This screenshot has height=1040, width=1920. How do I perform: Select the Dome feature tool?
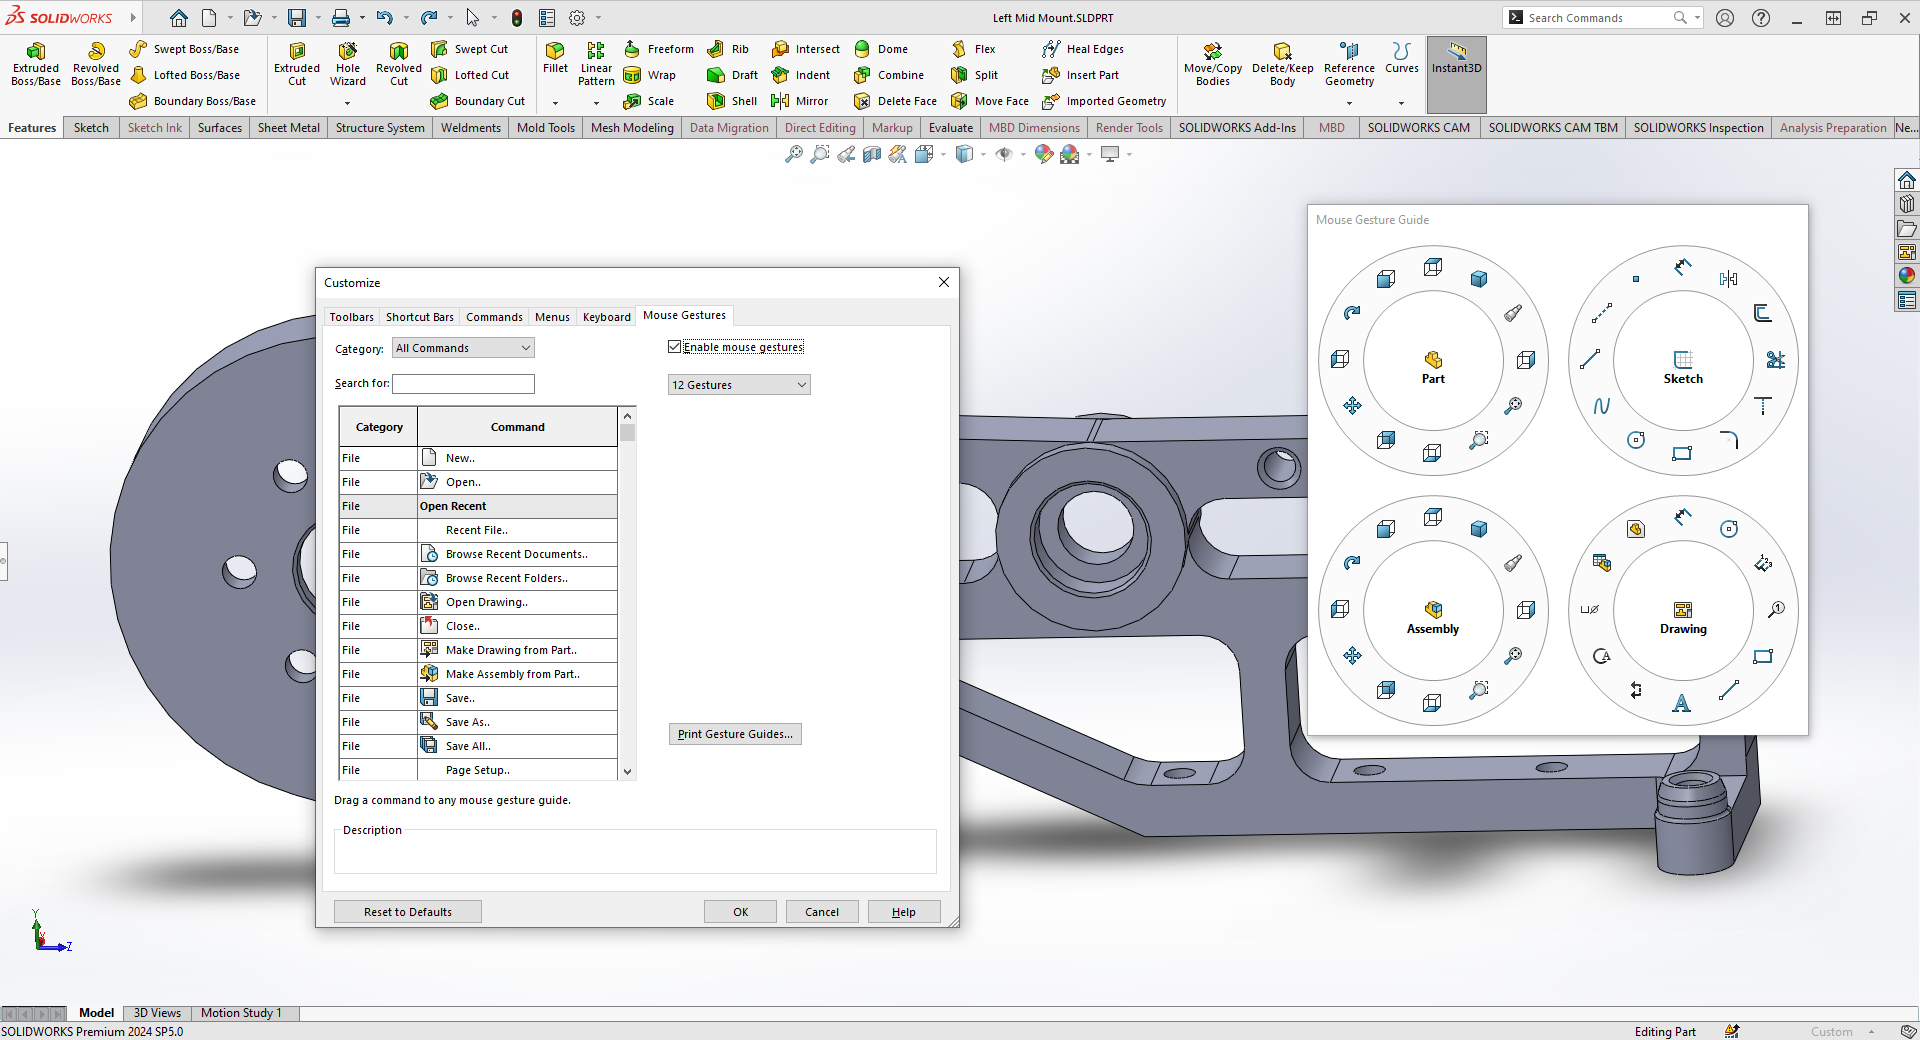(881, 49)
